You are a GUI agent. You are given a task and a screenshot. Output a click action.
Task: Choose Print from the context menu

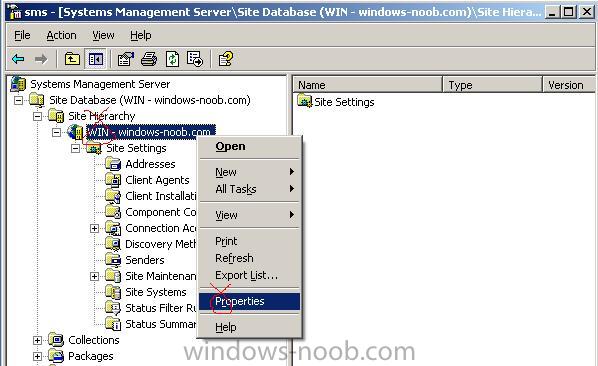[249, 241]
